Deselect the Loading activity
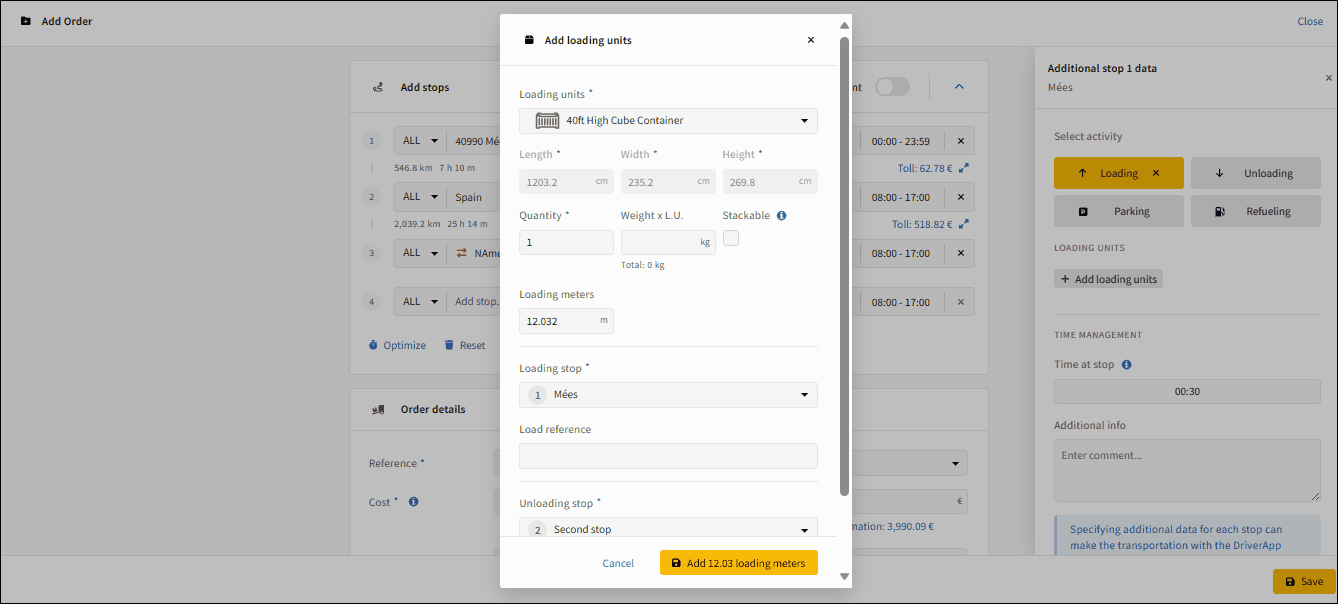The width and height of the screenshot is (1338, 604). coord(1156,173)
